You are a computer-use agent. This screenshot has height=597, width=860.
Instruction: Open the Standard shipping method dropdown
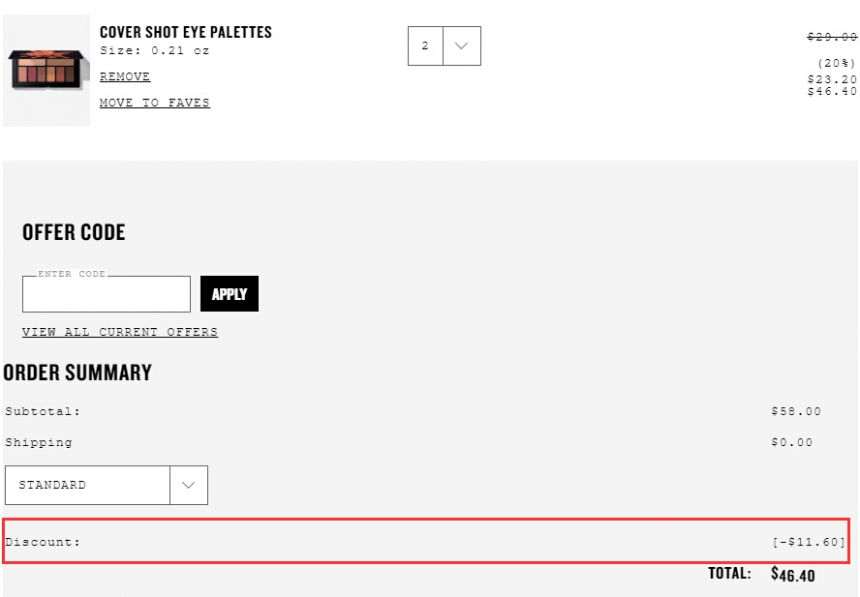(x=106, y=485)
